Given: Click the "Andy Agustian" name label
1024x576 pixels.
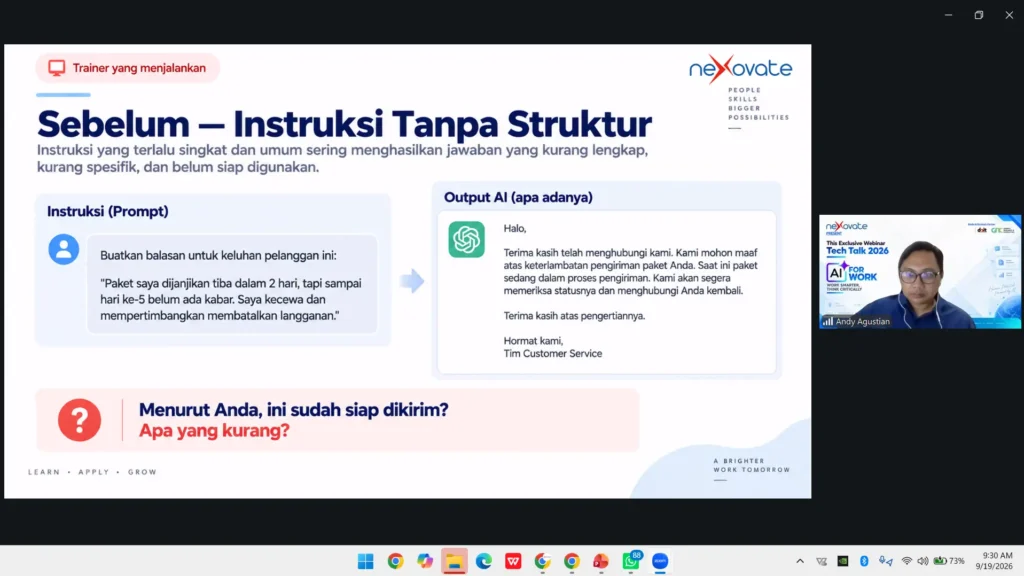Looking at the screenshot, I should coord(862,321).
